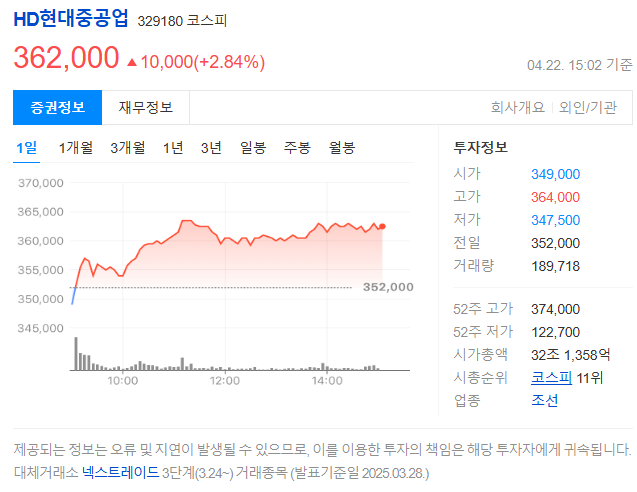The image size is (637, 492).
Task: Click the 52주 저가 value 122,700
Action: click(555, 332)
